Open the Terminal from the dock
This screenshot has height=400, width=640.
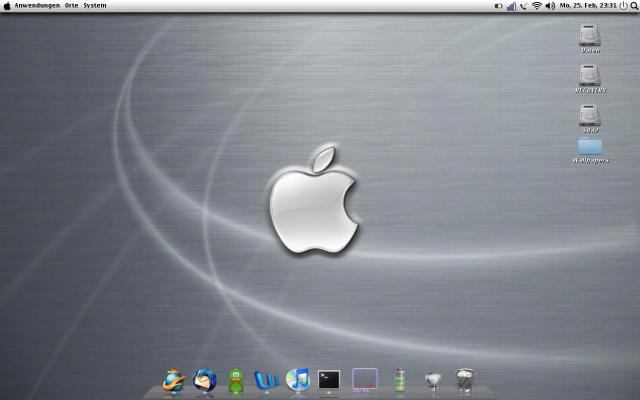click(329, 380)
